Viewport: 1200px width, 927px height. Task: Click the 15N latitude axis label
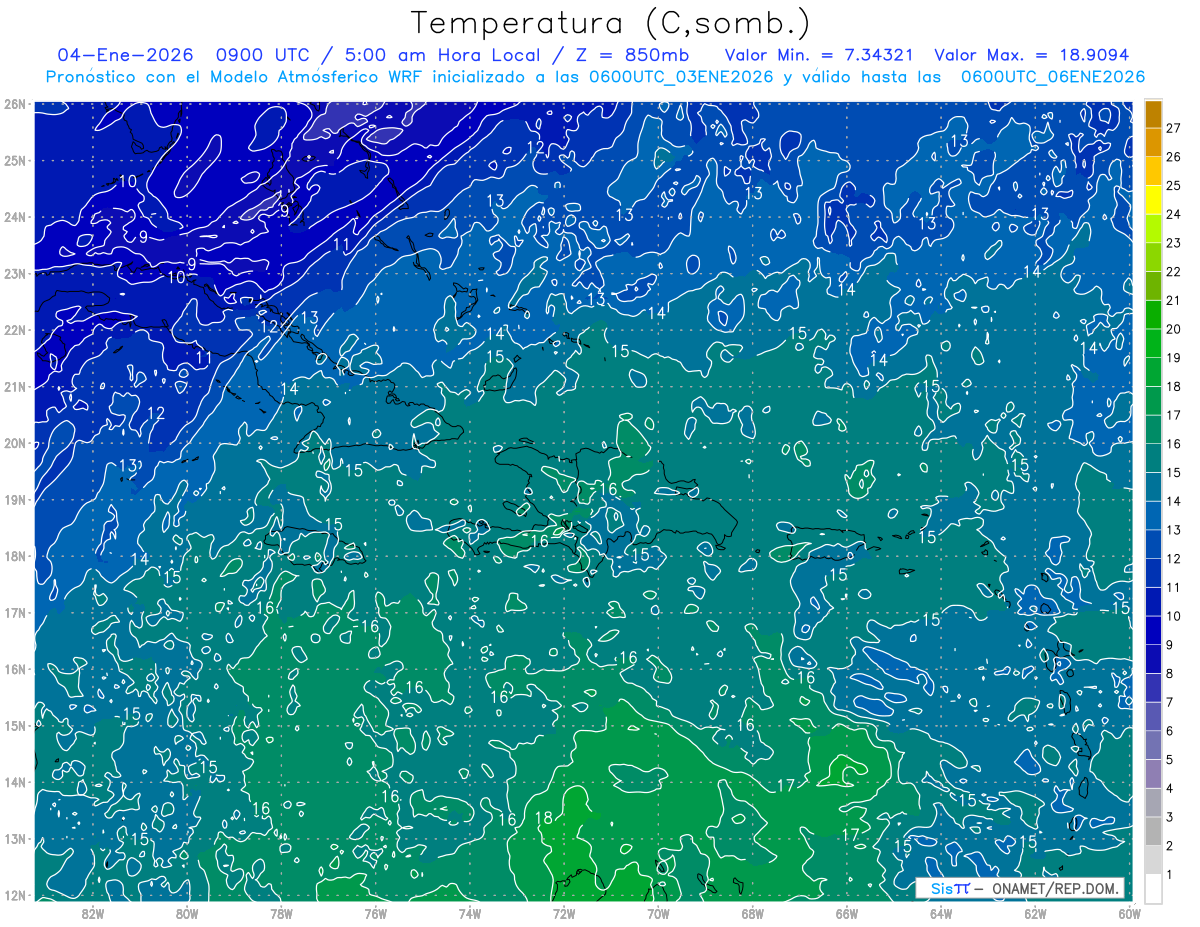coord(15,725)
